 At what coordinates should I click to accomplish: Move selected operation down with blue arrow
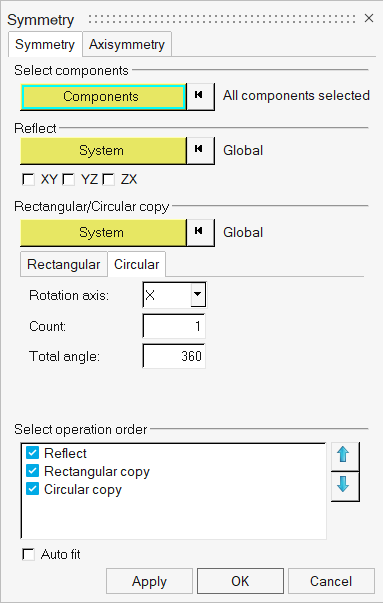(x=345, y=486)
